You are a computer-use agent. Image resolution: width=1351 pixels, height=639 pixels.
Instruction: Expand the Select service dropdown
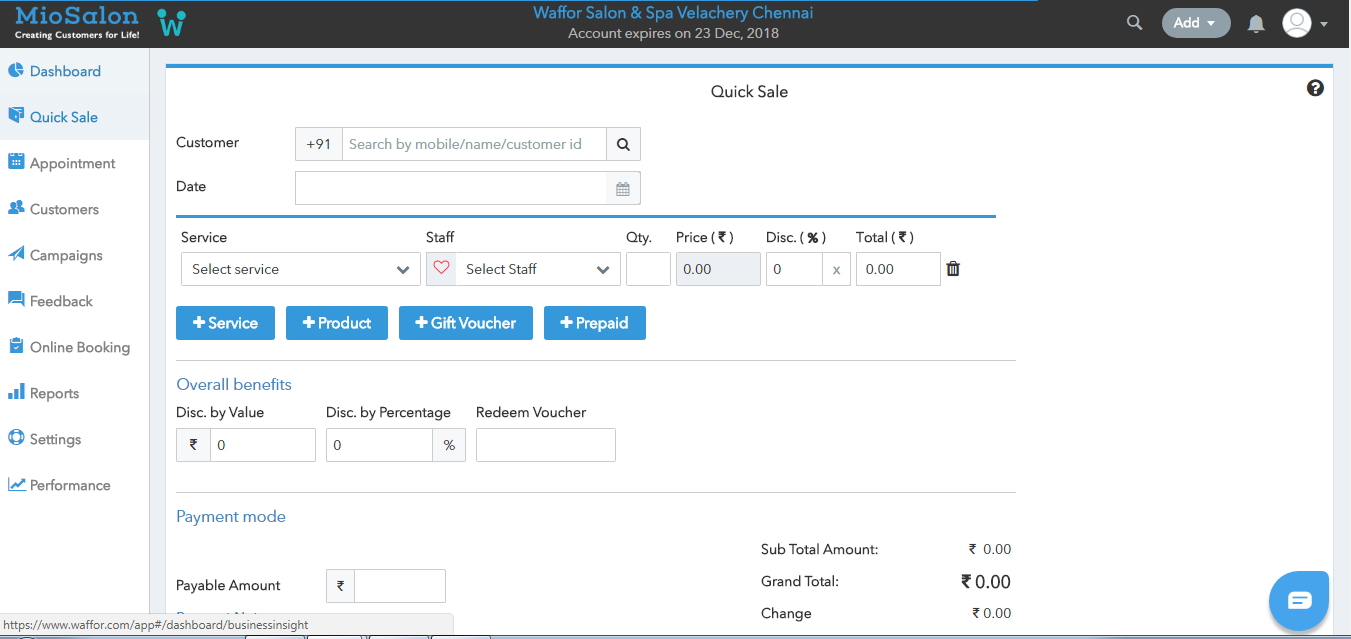click(300, 269)
